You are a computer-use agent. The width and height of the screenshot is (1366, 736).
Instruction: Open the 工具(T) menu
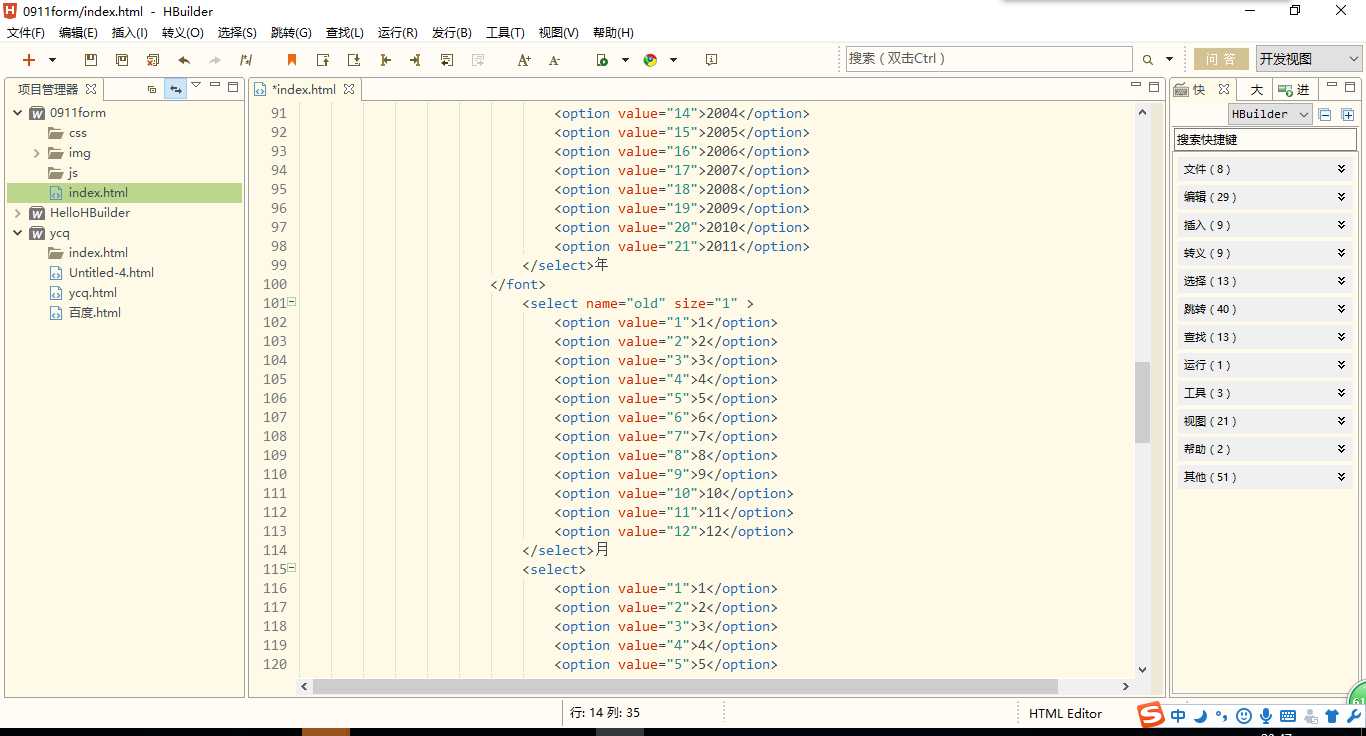coord(505,33)
